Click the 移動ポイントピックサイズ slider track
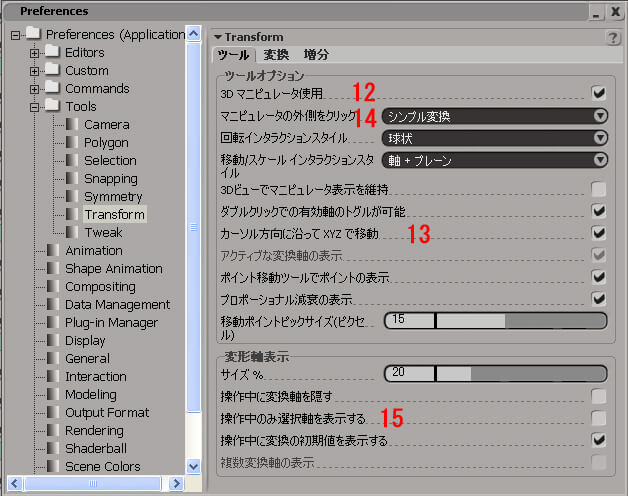Viewport: 628px width, 496px height. [521, 321]
